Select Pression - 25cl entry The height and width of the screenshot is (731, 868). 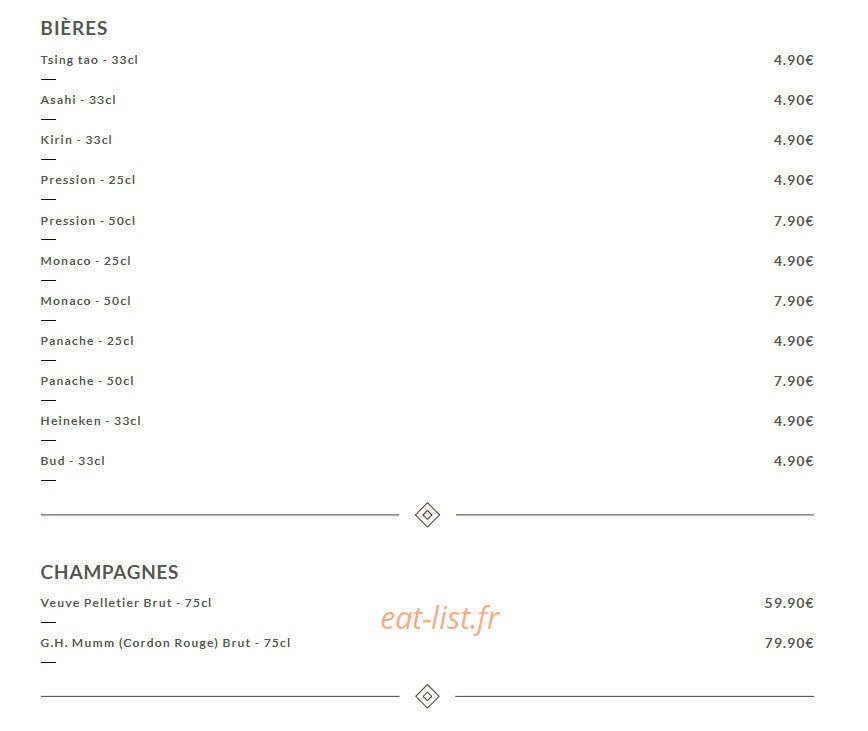(88, 180)
